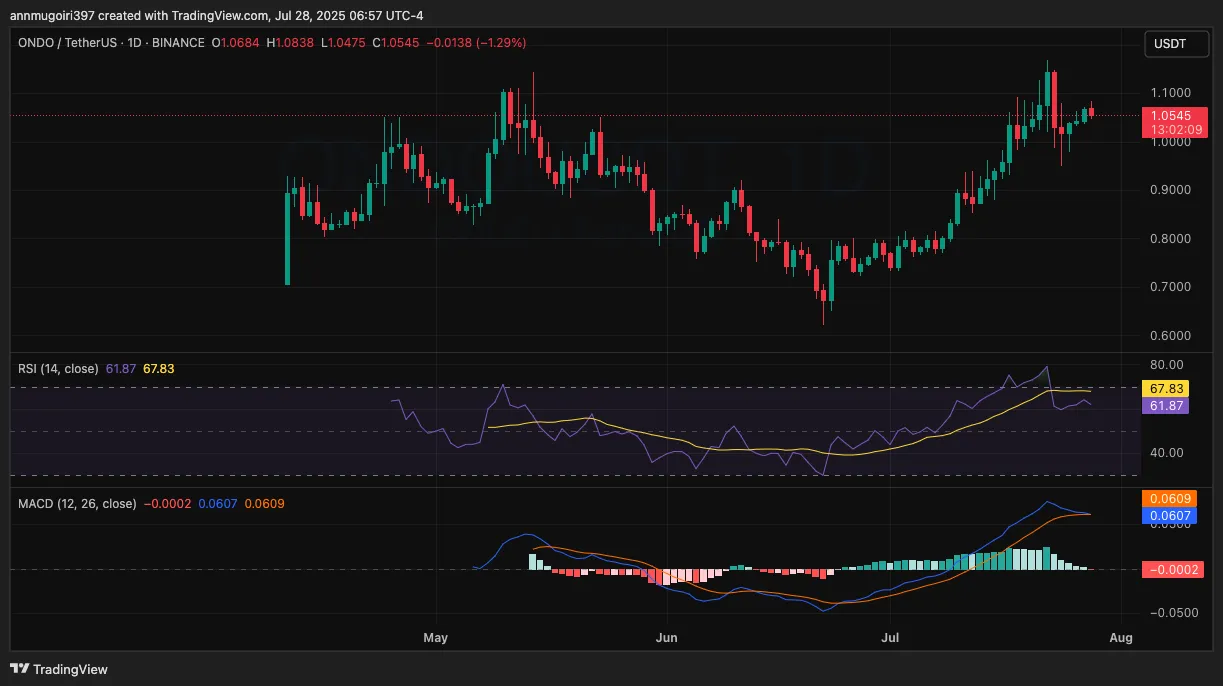This screenshot has height=686, width=1223.
Task: Click the TradingView logo icon bottom-left
Action: (x=20, y=668)
